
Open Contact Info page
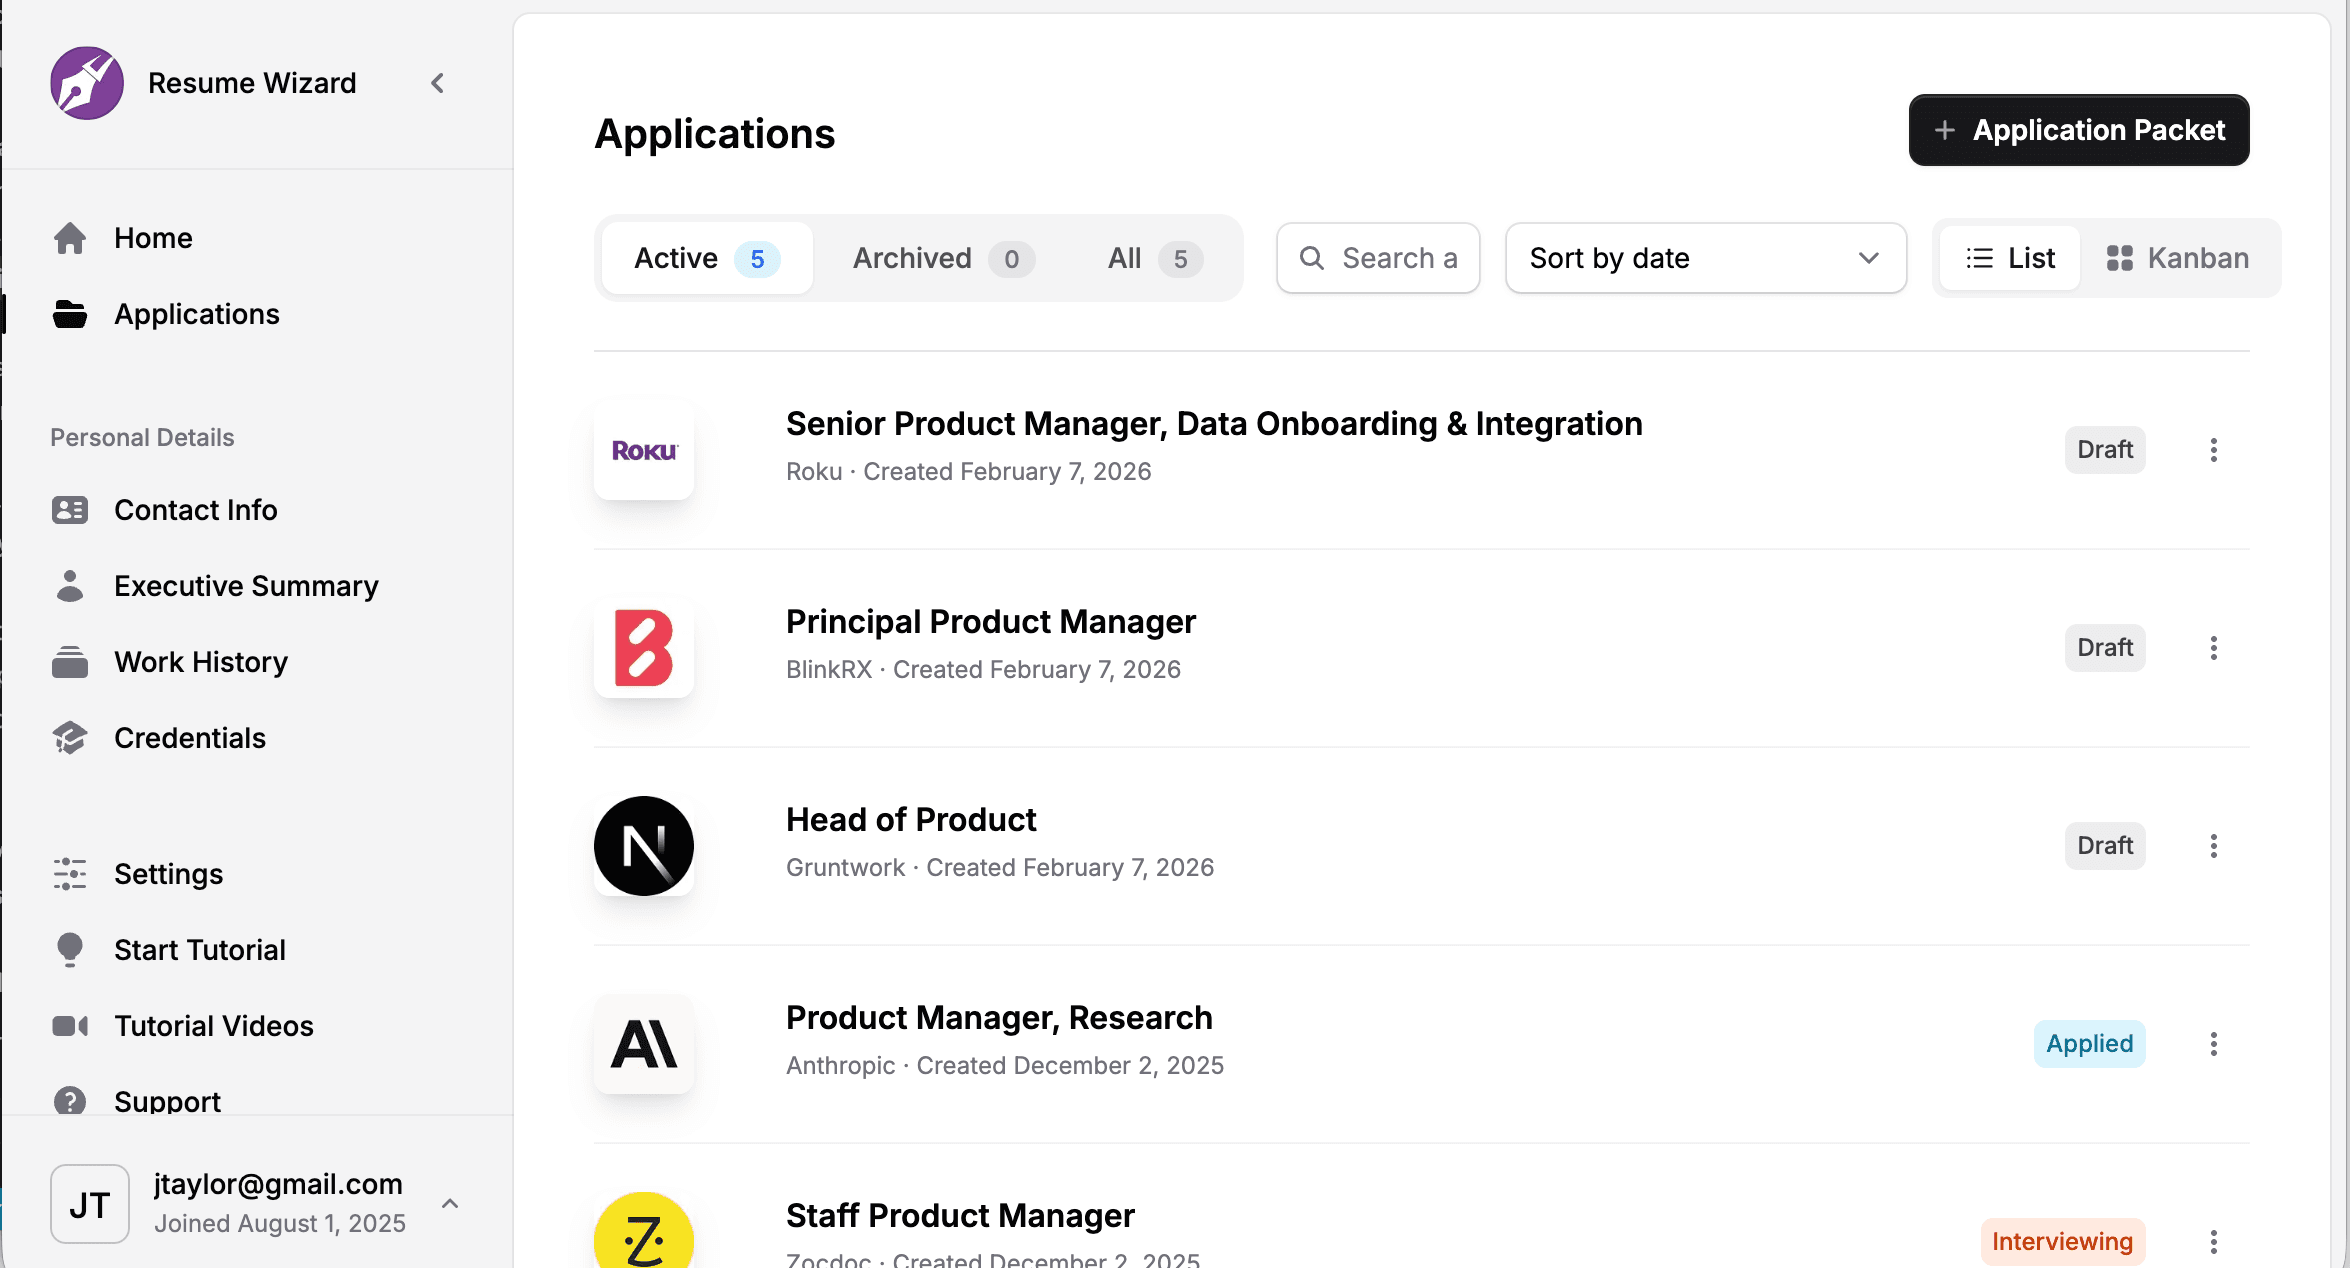196,510
